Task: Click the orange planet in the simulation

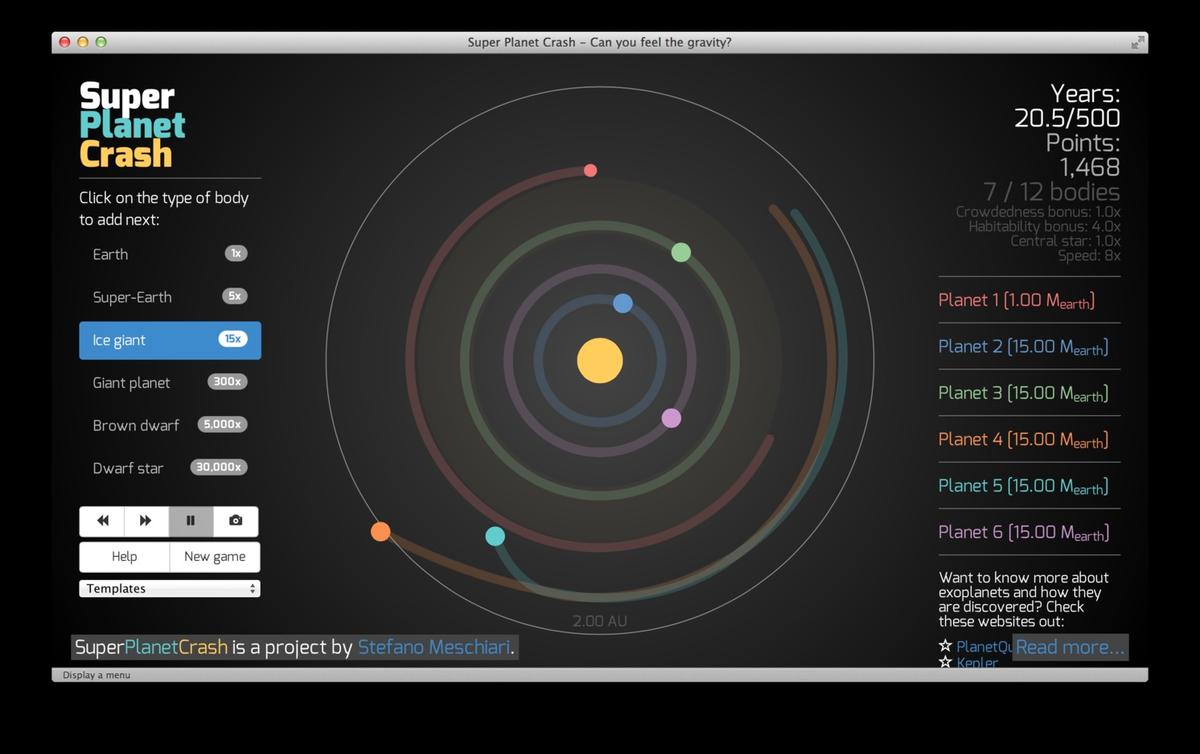Action: pyautogui.click(x=380, y=531)
